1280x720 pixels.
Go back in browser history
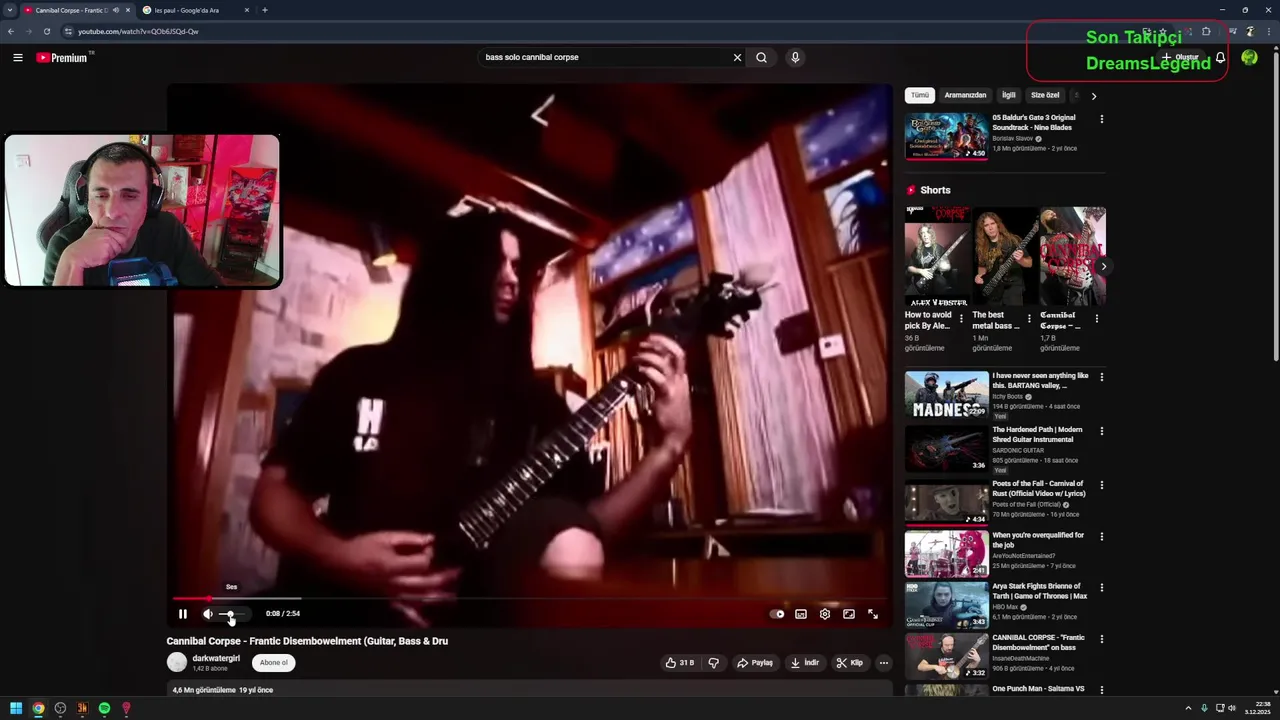[11, 31]
